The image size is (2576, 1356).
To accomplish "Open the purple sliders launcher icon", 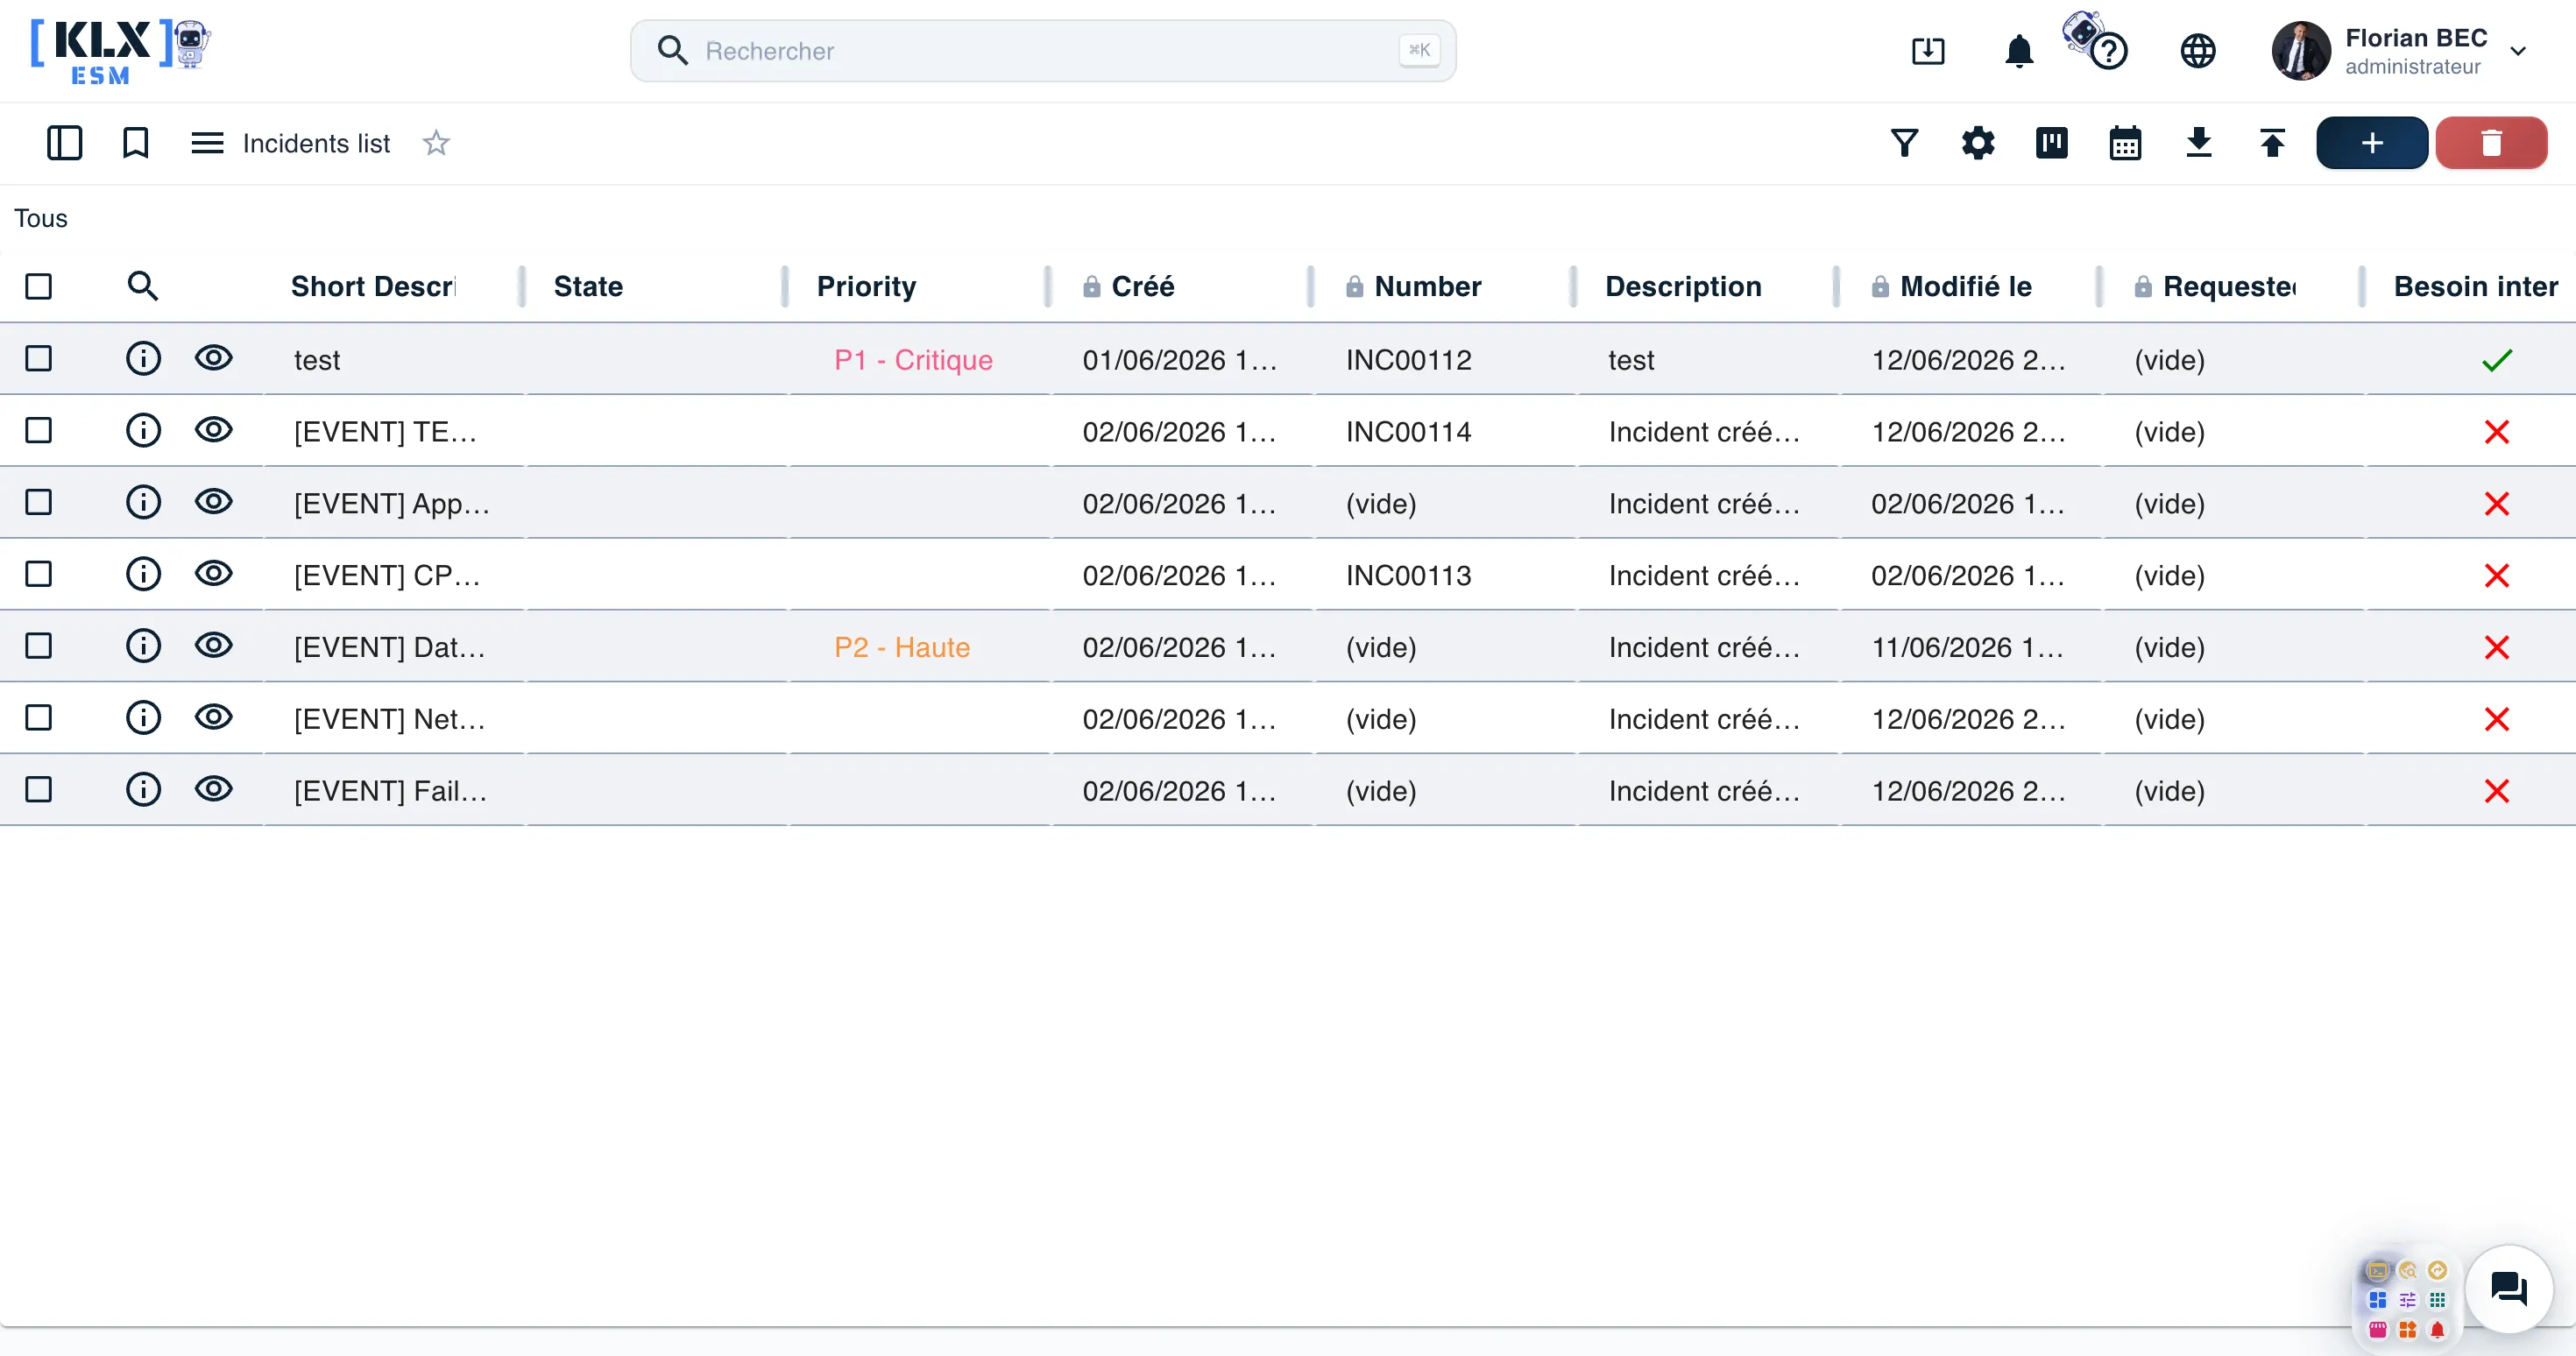I will [2407, 1300].
